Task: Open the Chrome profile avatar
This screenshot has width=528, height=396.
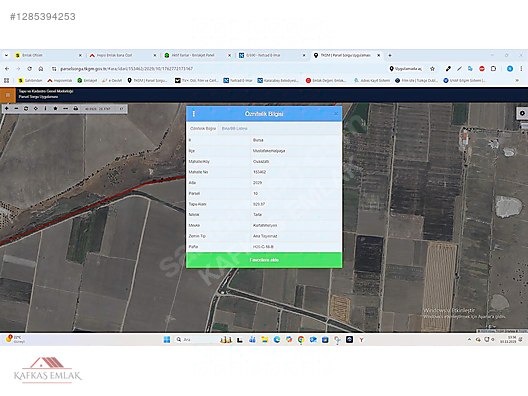Action: pyautogui.click(x=510, y=69)
